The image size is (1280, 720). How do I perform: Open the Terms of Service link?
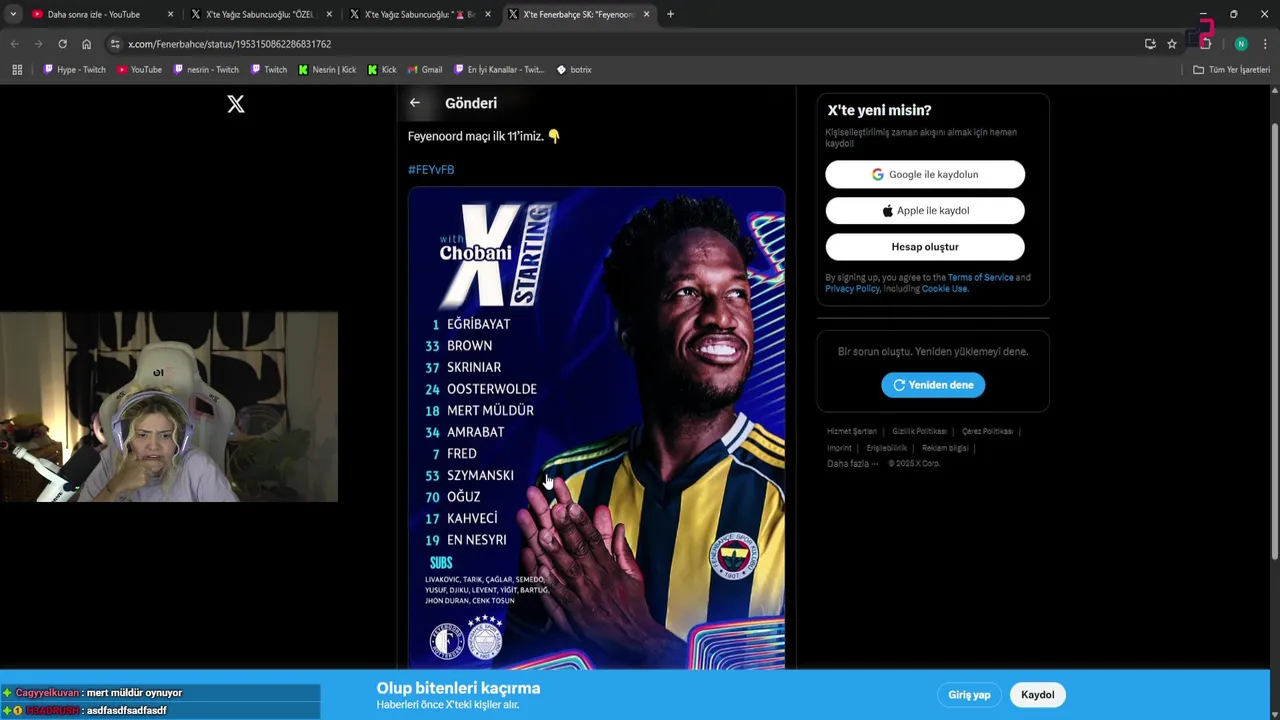coord(980,277)
